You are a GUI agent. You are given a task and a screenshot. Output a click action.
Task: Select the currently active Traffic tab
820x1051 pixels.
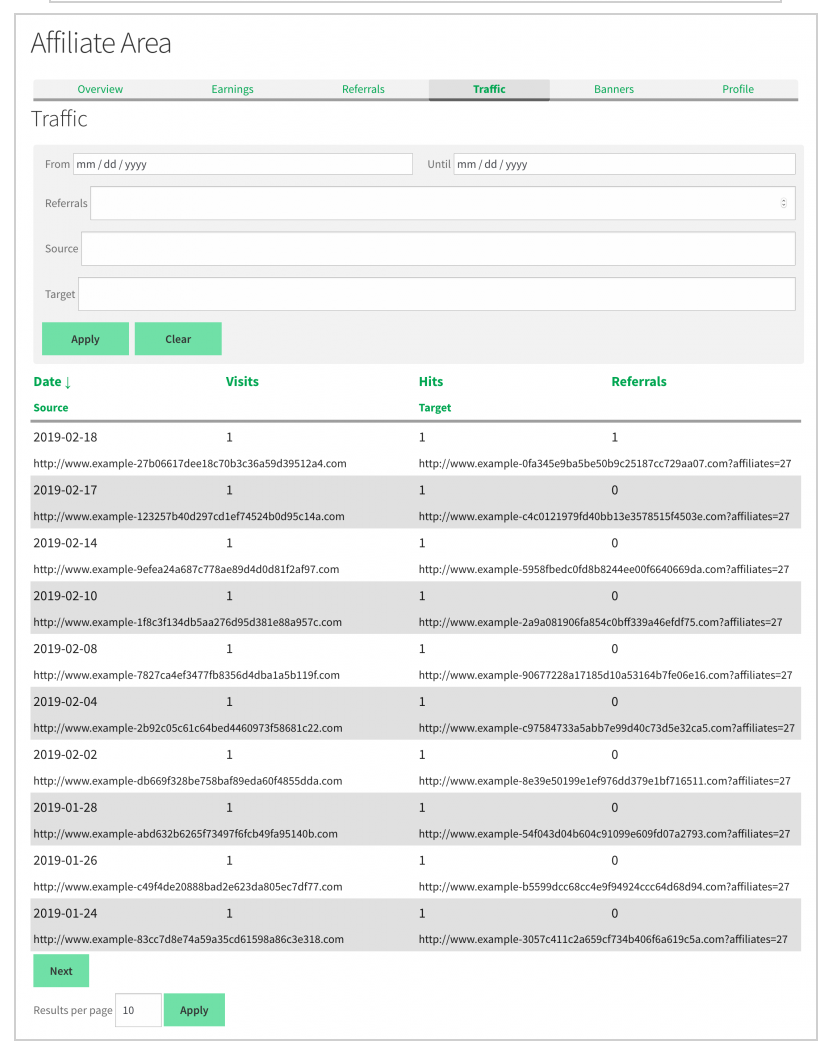tap(489, 89)
